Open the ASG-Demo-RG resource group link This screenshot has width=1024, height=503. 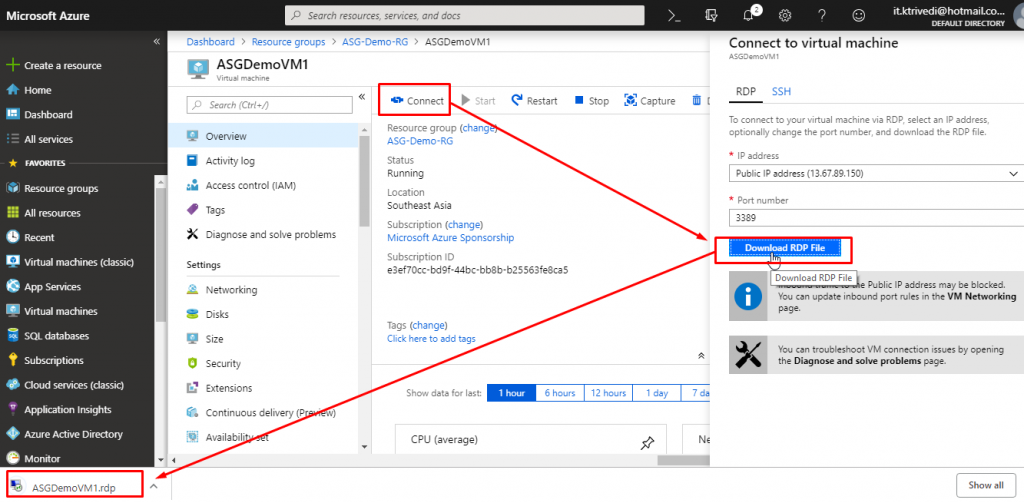click(421, 142)
